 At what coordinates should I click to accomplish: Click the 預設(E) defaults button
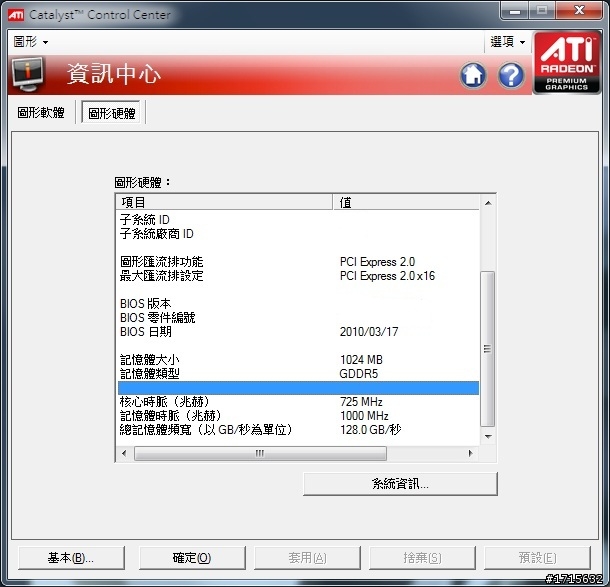[x=537, y=558]
